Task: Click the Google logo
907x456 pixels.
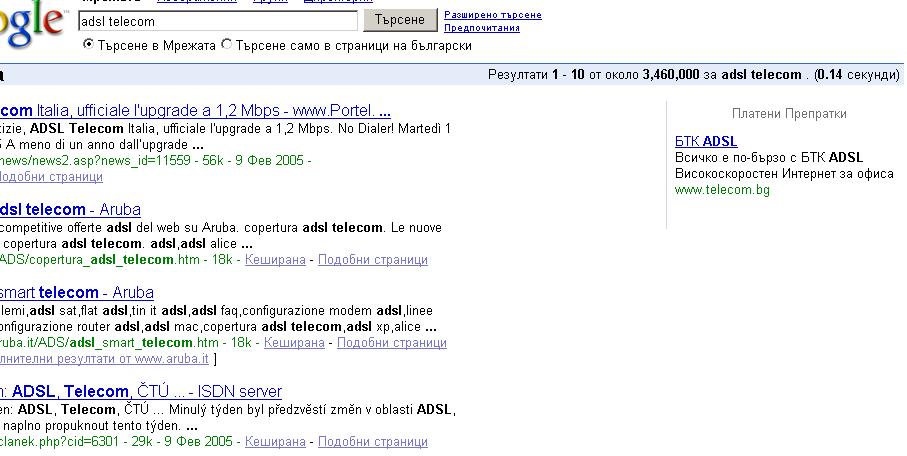Action: 32,24
